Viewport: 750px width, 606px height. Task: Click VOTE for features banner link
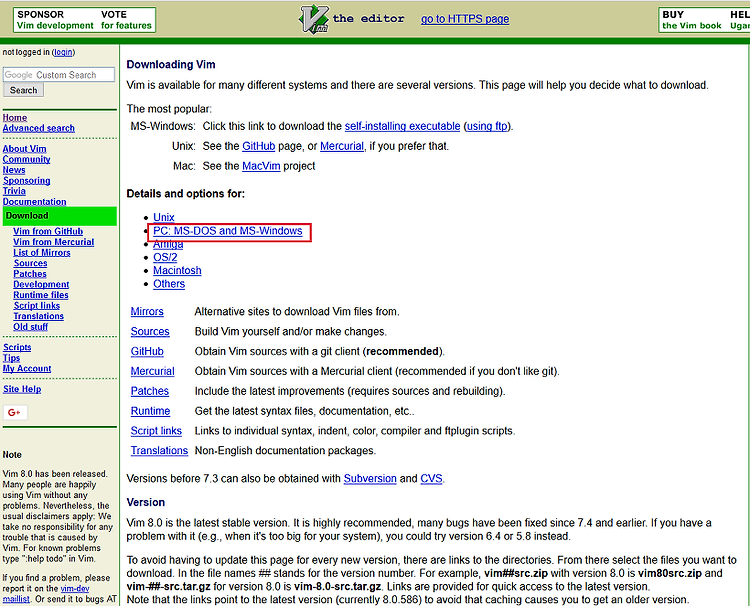[126, 20]
